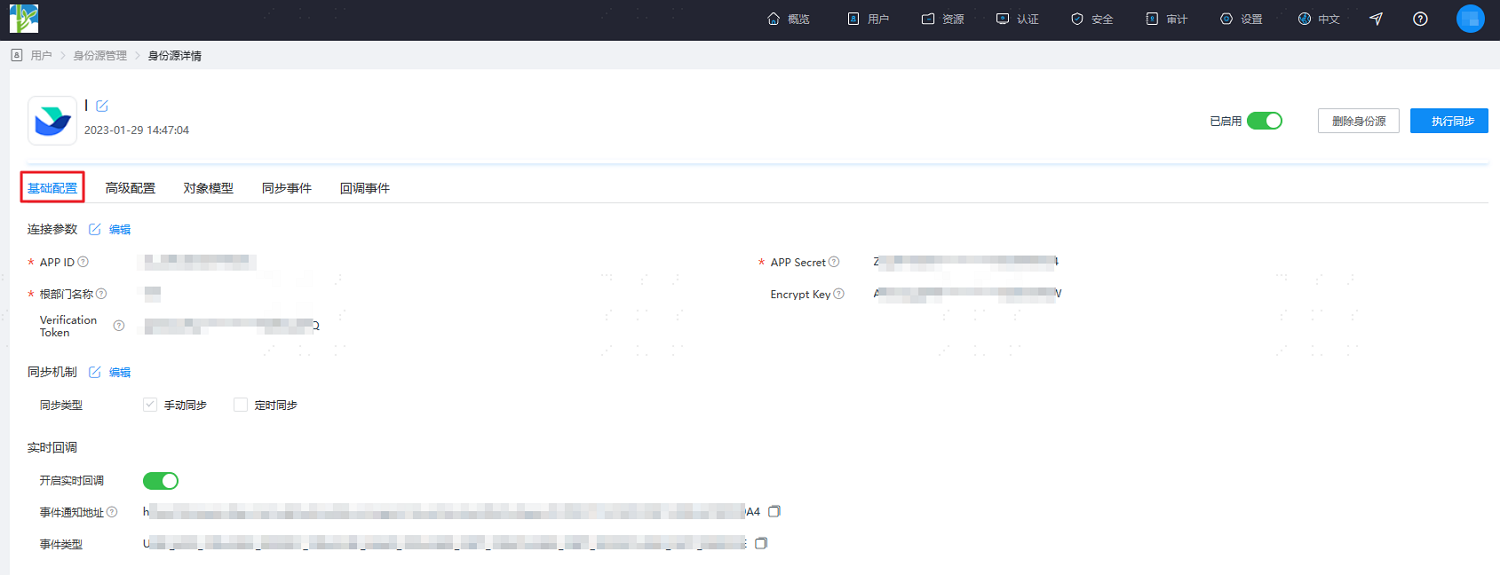Open the 认证 authentication menu
The width and height of the screenshot is (1500, 575).
coord(1017,19)
